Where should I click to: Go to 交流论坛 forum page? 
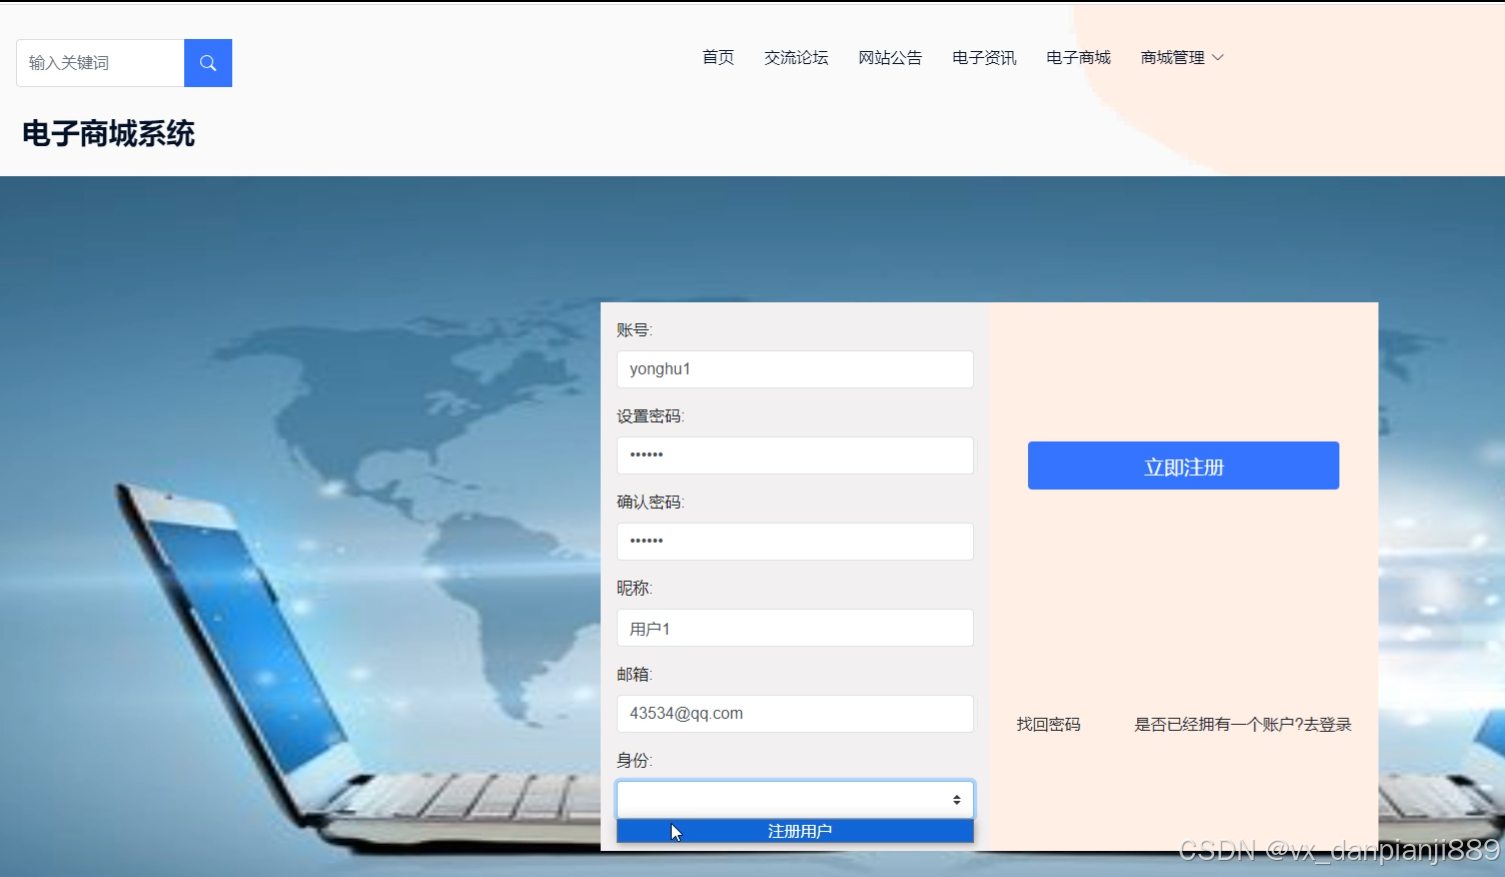(796, 58)
